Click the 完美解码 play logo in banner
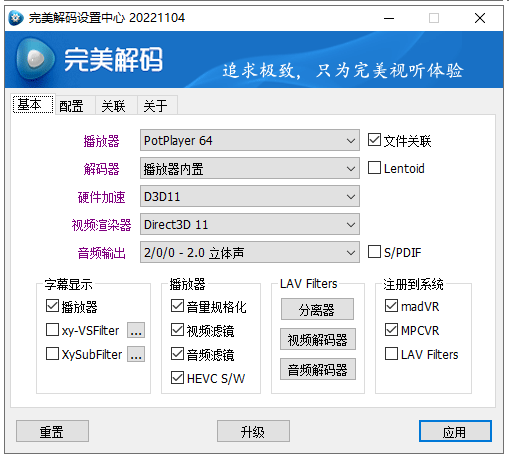Screen dimensions: 509x459 [35, 59]
